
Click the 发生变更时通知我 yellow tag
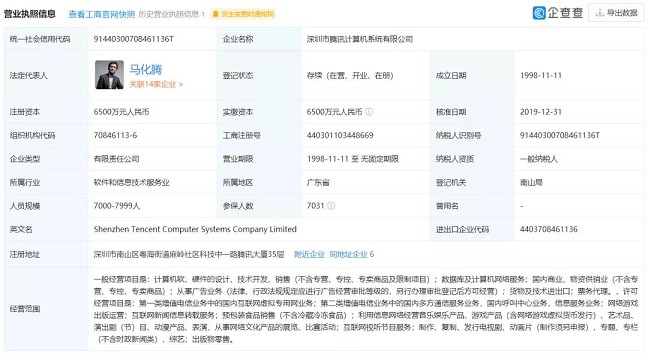(x=243, y=14)
